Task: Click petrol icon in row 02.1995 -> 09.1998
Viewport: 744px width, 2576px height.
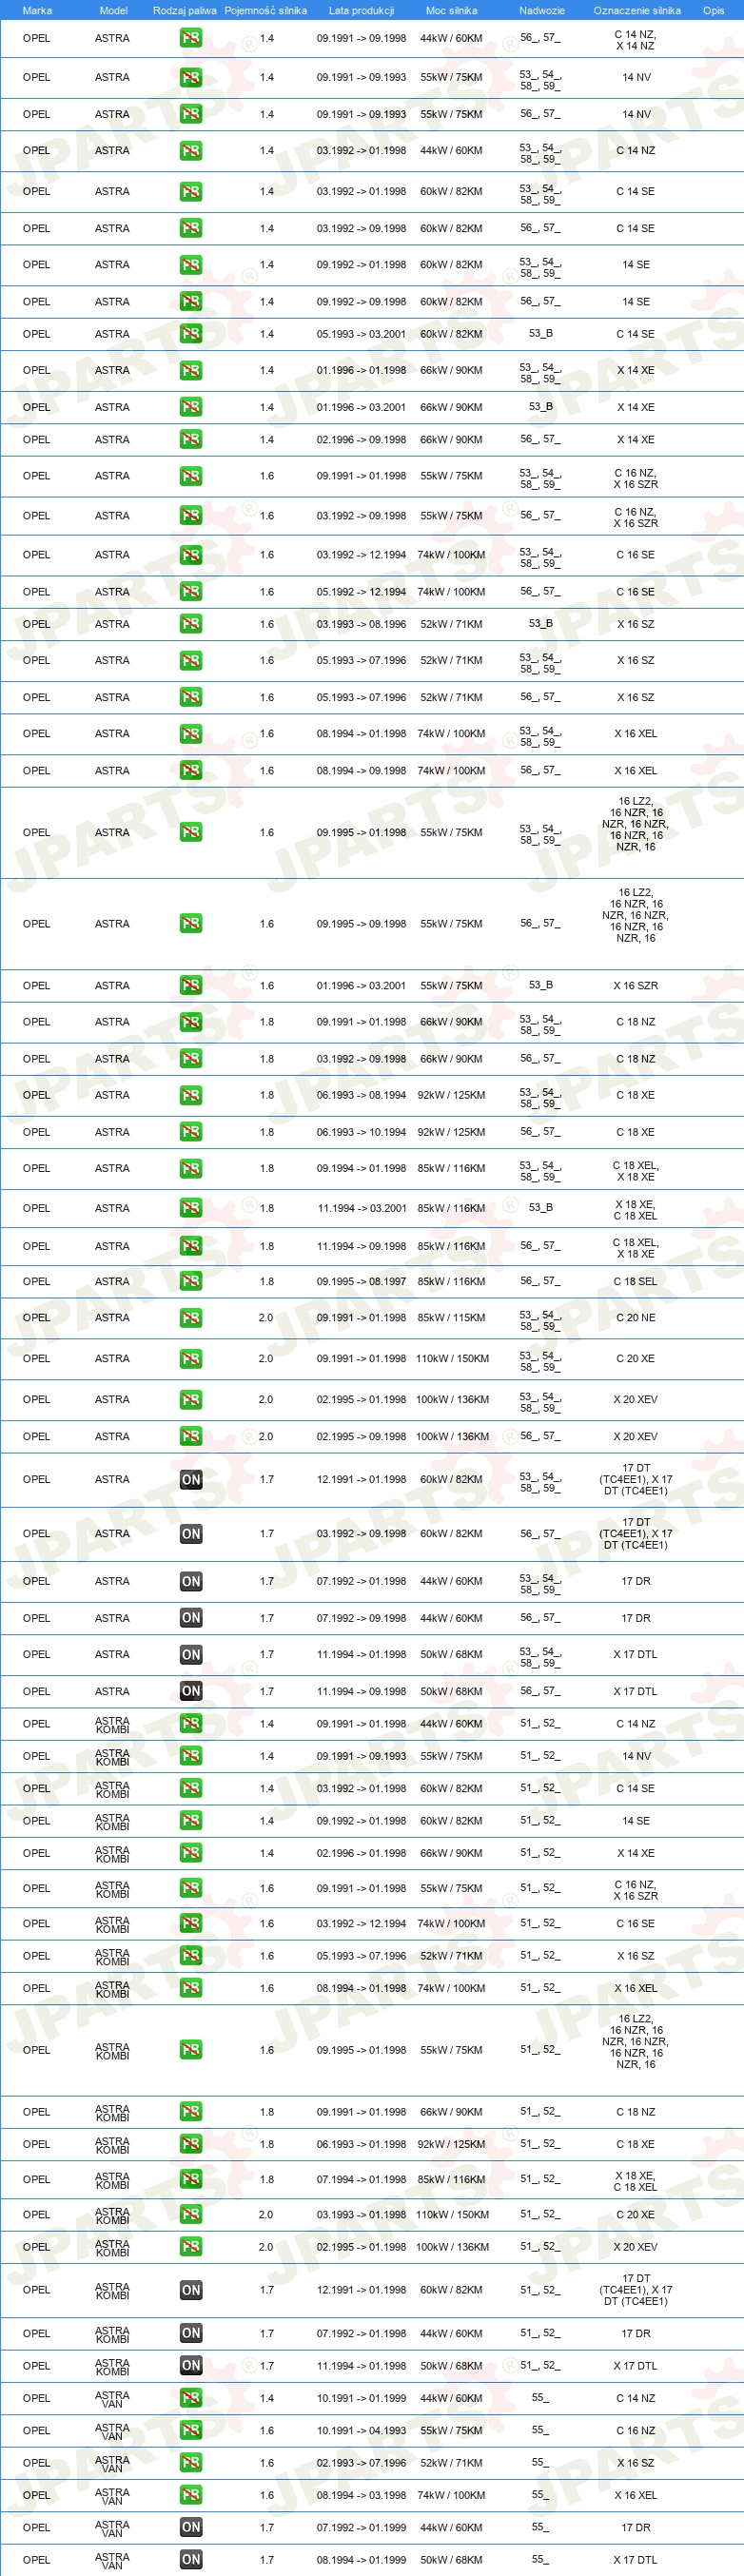Action: (x=191, y=1436)
